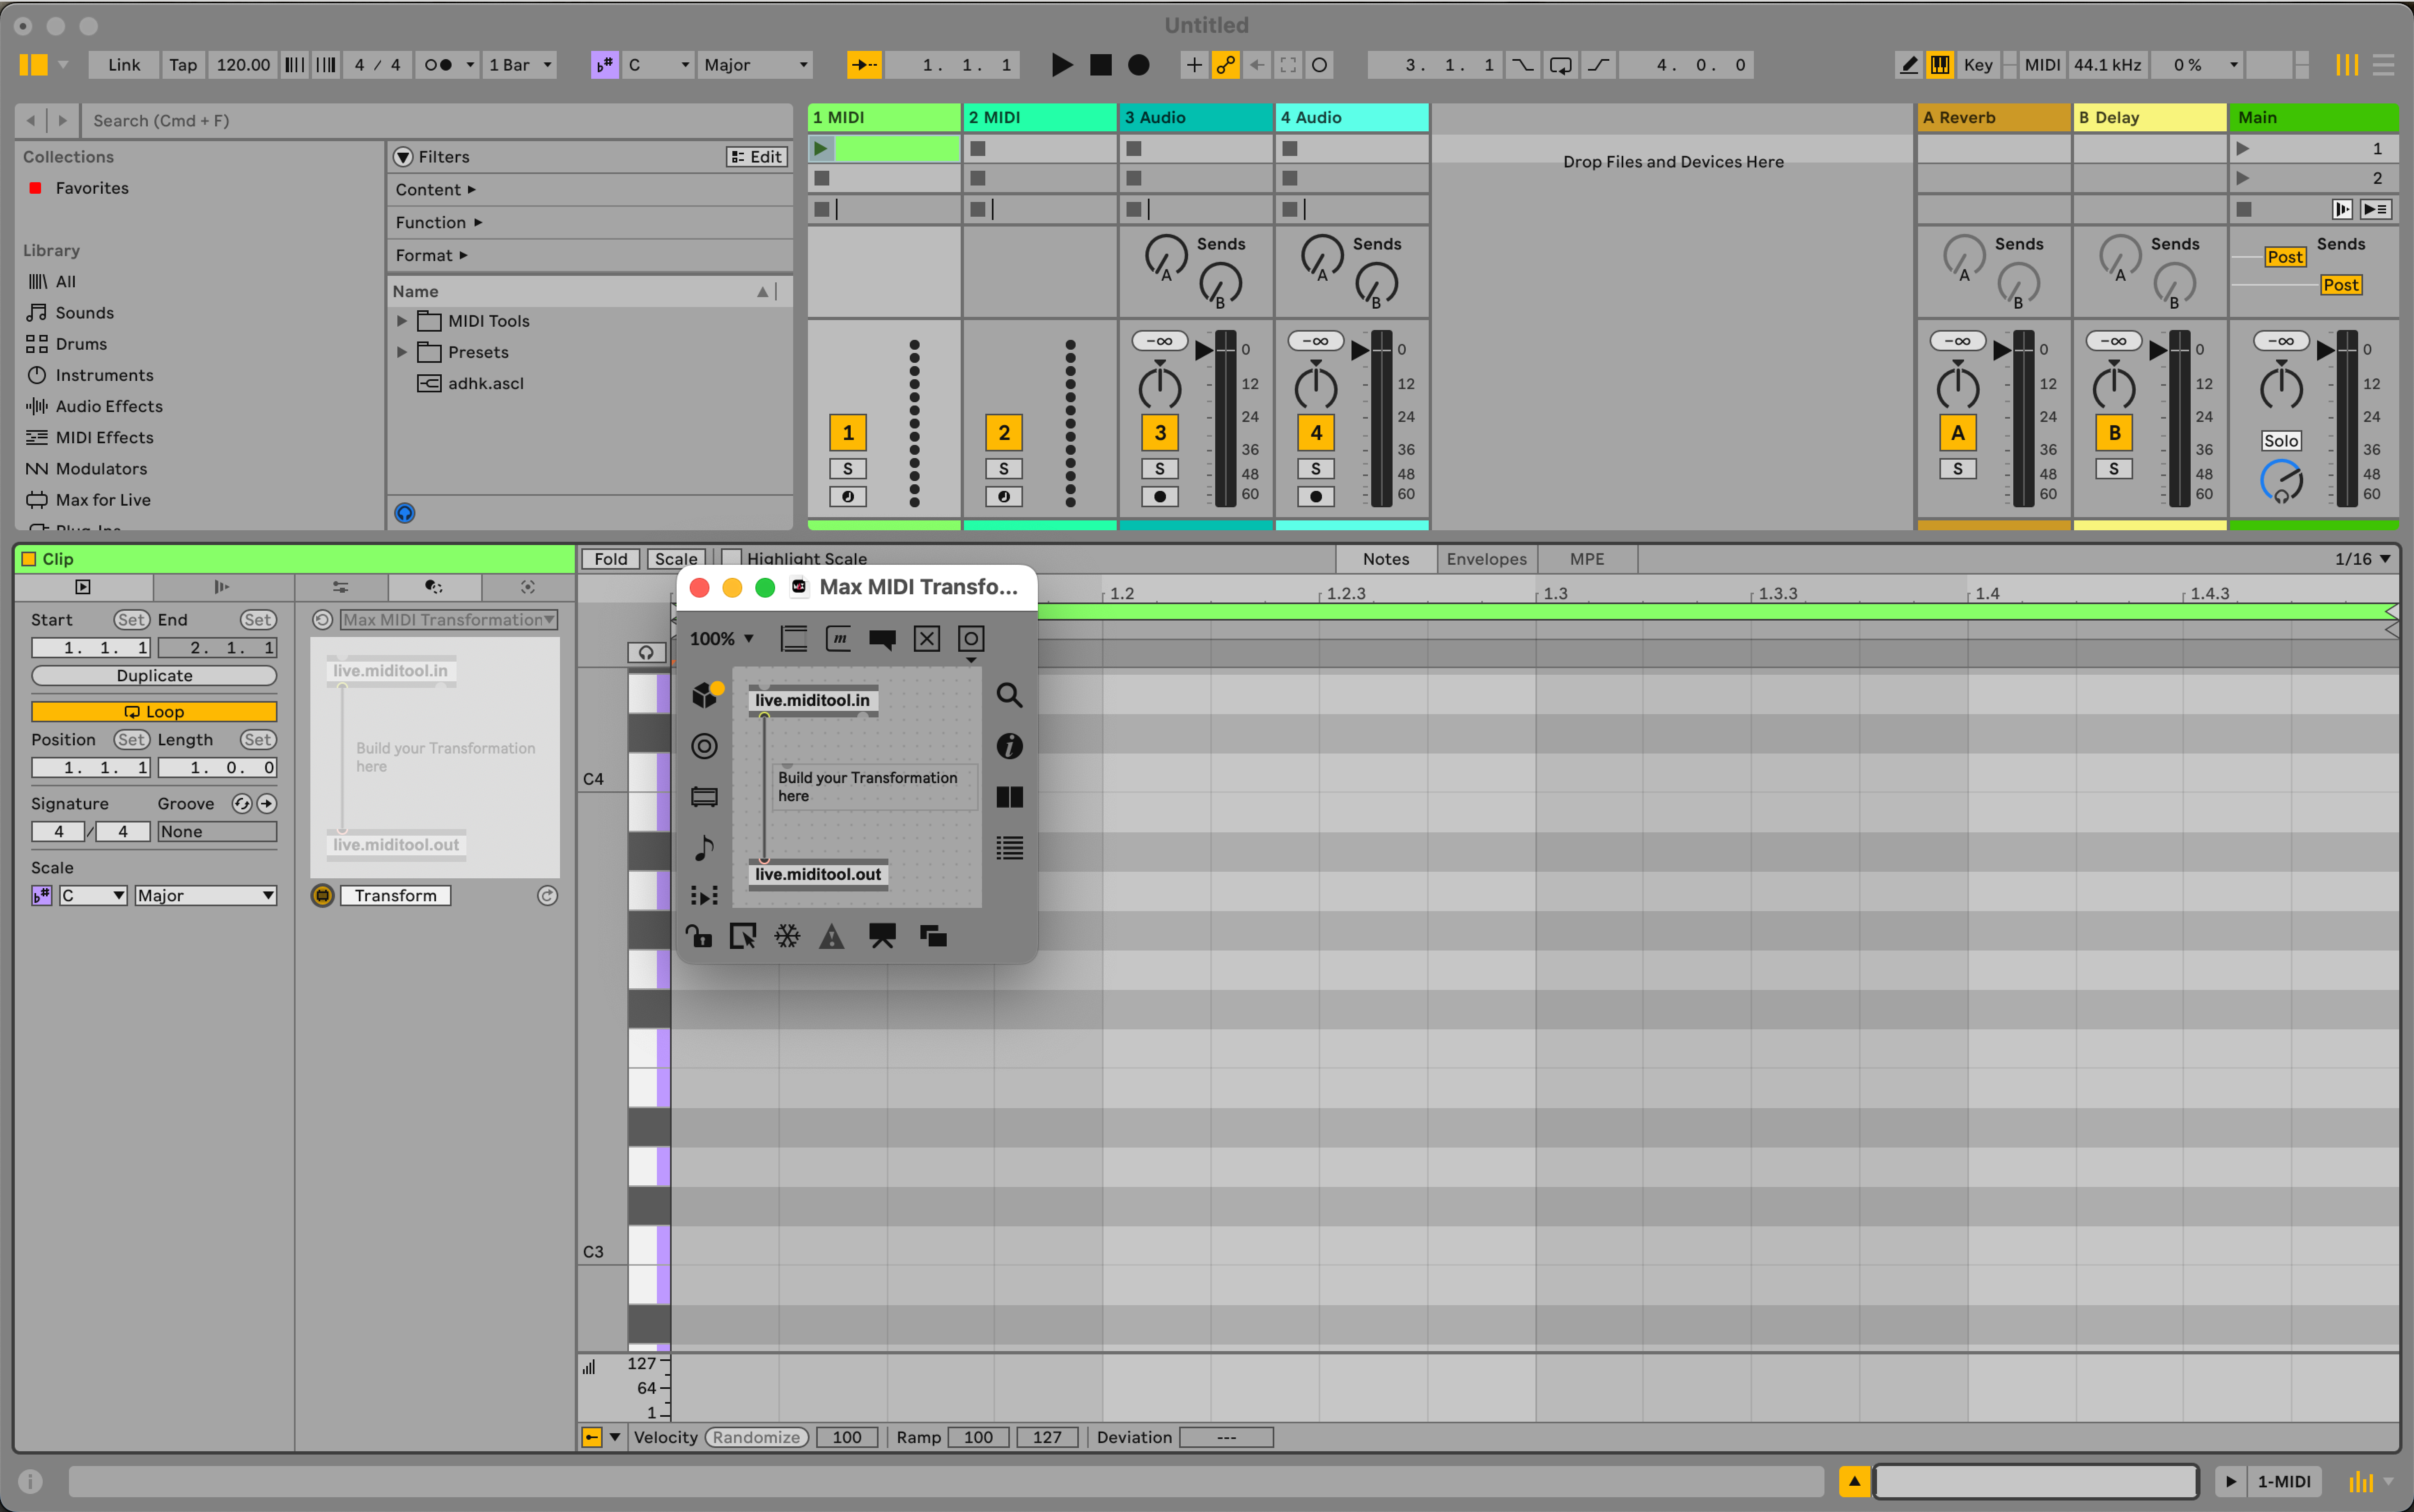Open the Major scale dropdown in control bar

(755, 65)
